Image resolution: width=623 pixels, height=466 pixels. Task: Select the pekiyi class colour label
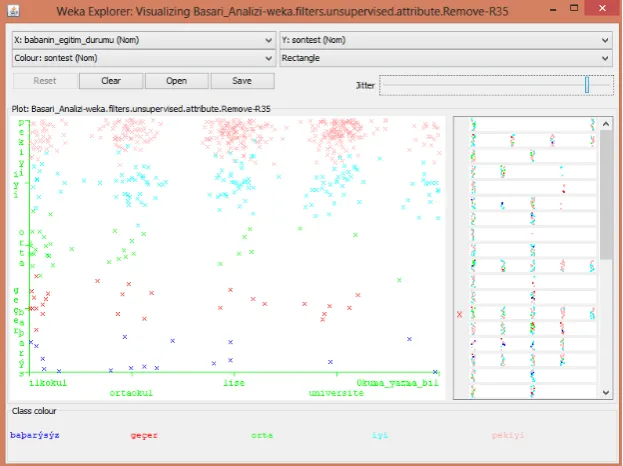pos(508,435)
